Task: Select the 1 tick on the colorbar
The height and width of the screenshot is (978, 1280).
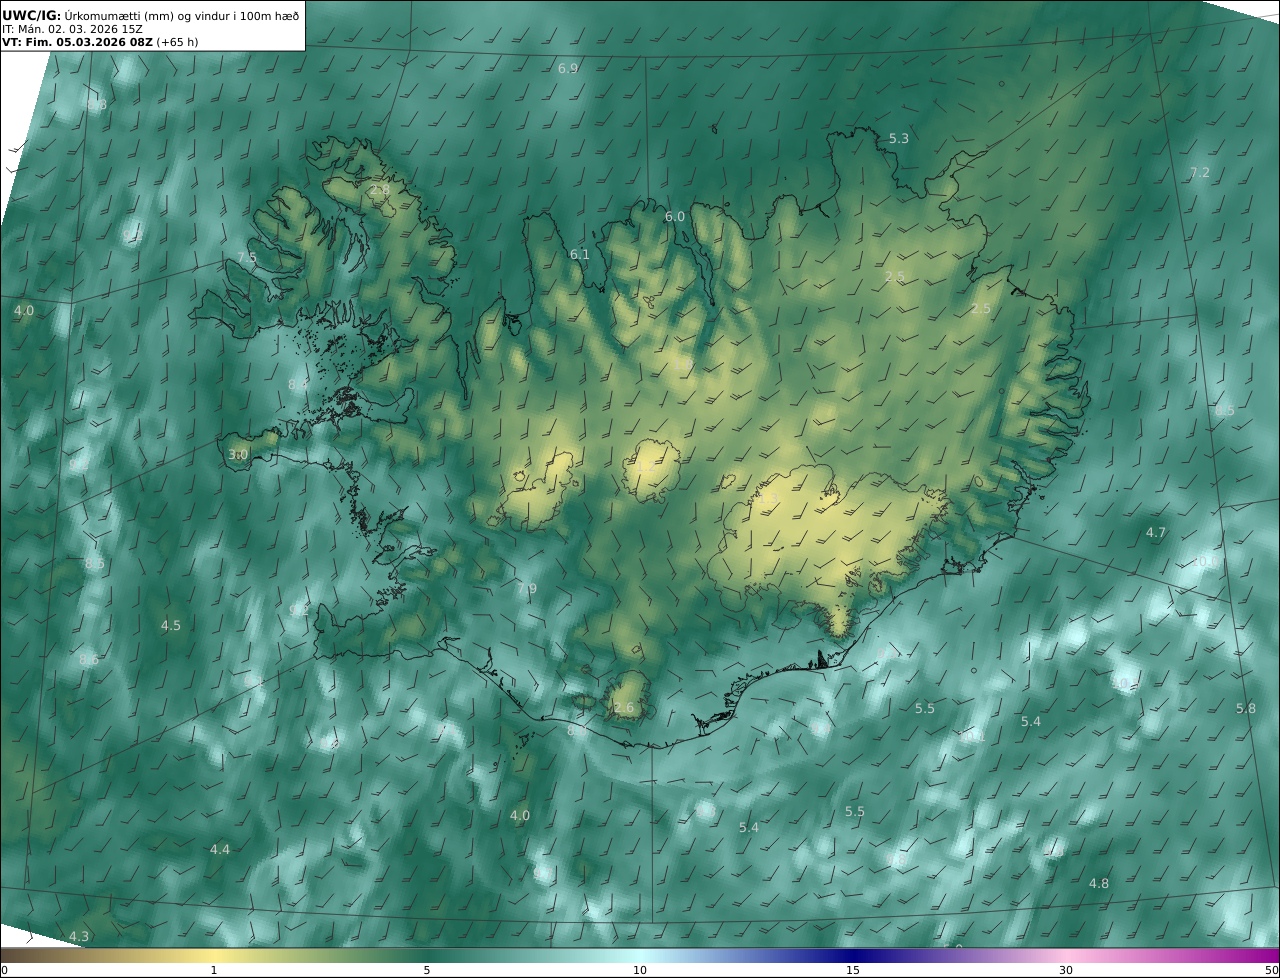Action: (x=214, y=970)
